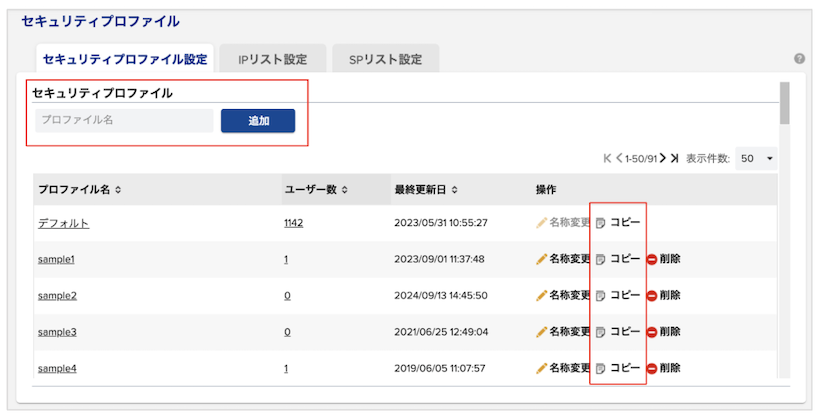Screen dimensions: 821x420
Task: Click rename pencil icon for sample2
Action: coord(541,296)
